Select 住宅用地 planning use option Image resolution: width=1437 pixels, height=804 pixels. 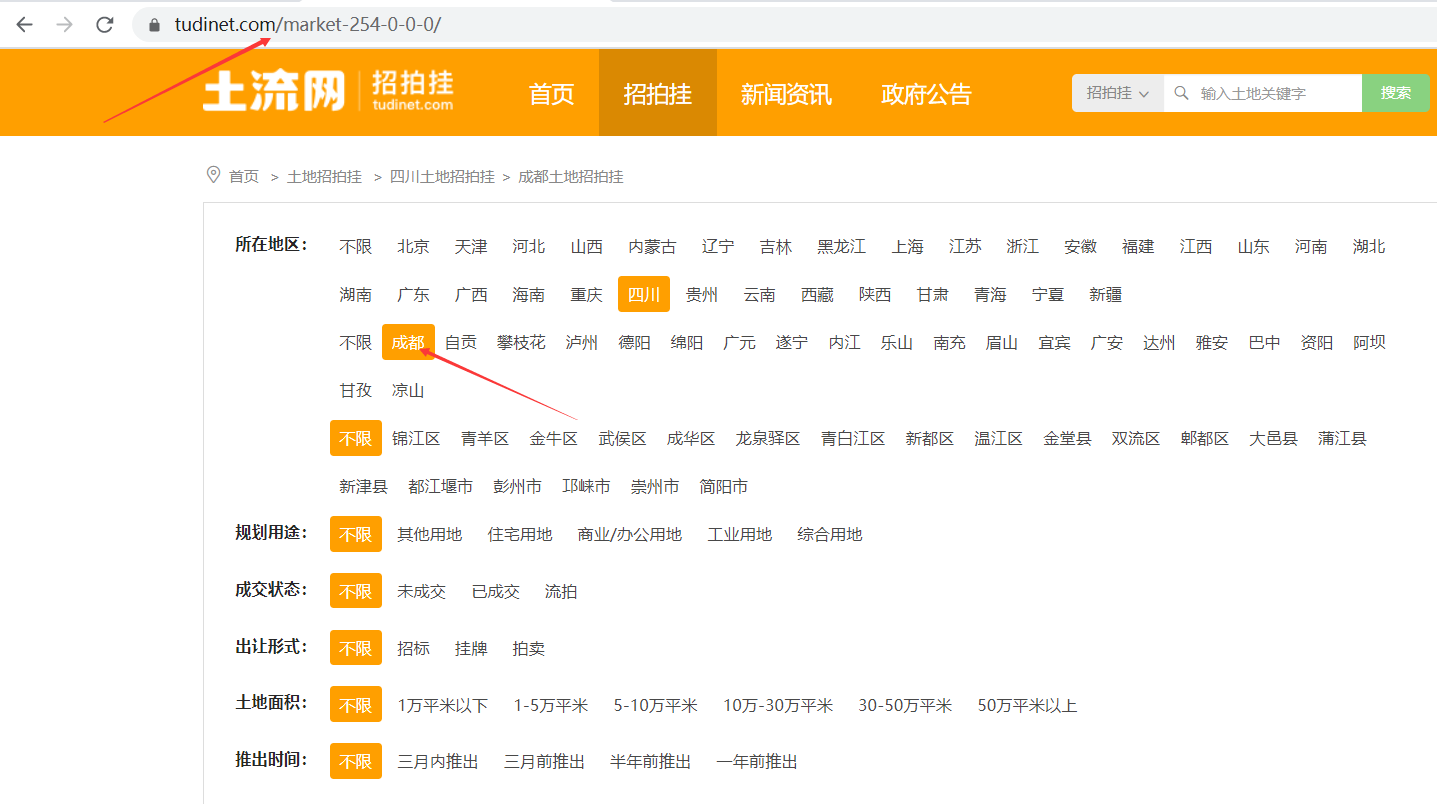pos(520,533)
